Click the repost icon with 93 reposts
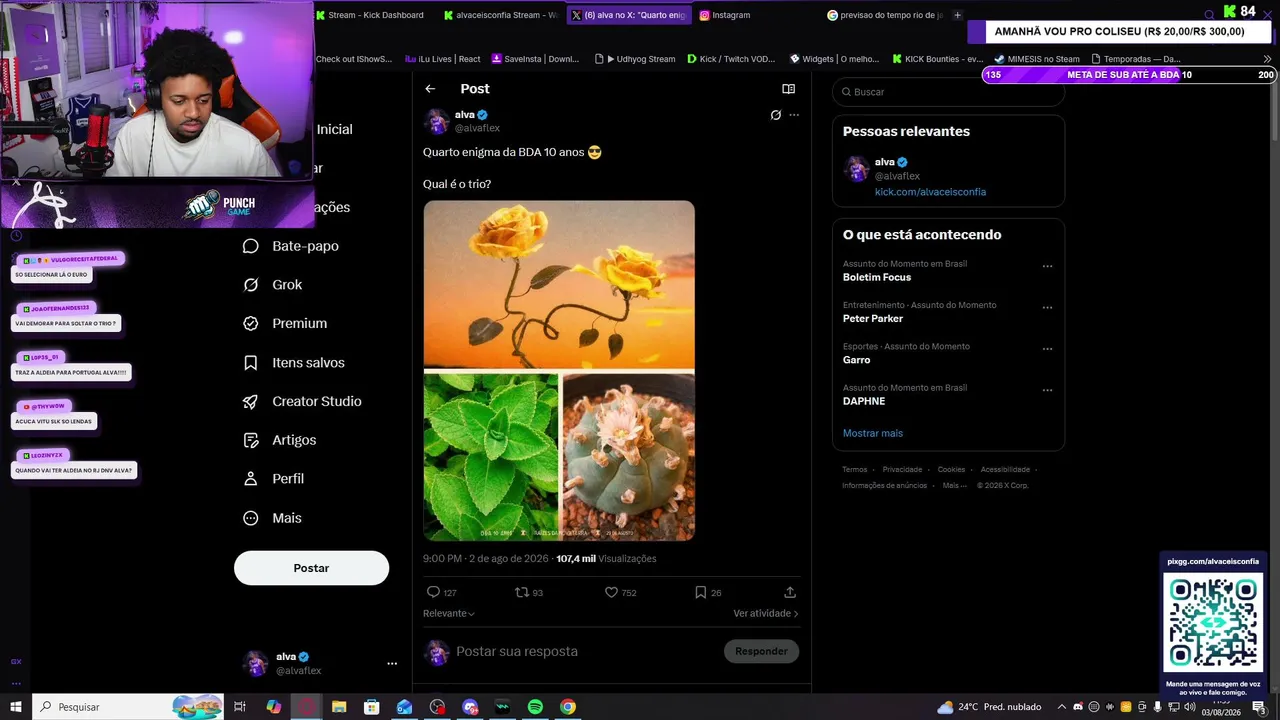This screenshot has height=720, width=1280. pos(521,592)
